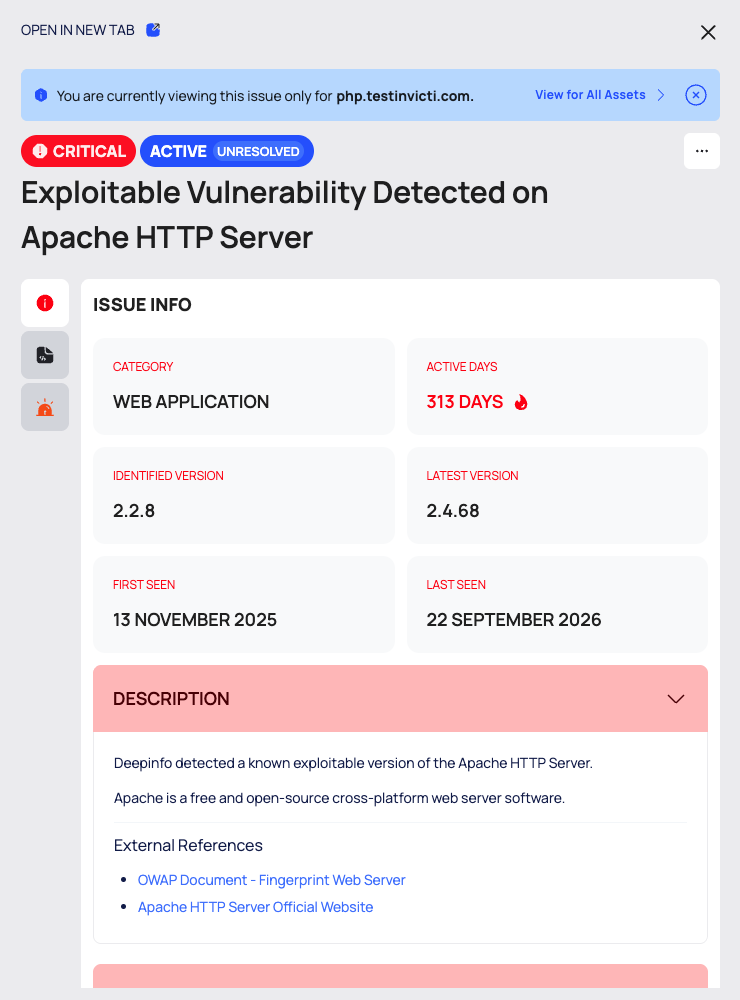Click the flame icon beside 313 DAYS

point(521,402)
